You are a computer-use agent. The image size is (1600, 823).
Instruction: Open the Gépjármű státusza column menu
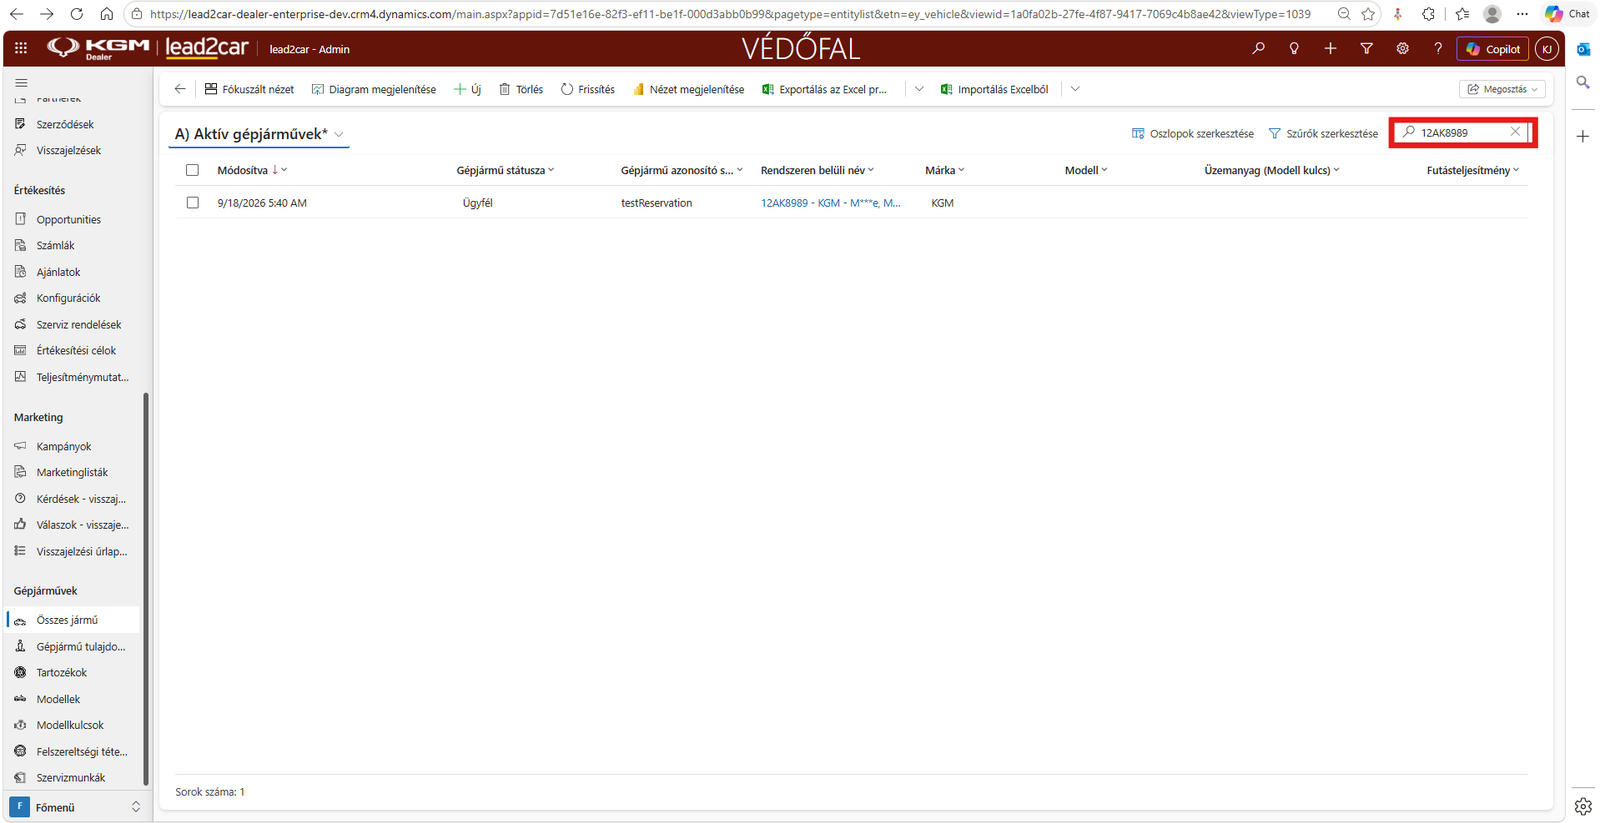pyautogui.click(x=505, y=170)
